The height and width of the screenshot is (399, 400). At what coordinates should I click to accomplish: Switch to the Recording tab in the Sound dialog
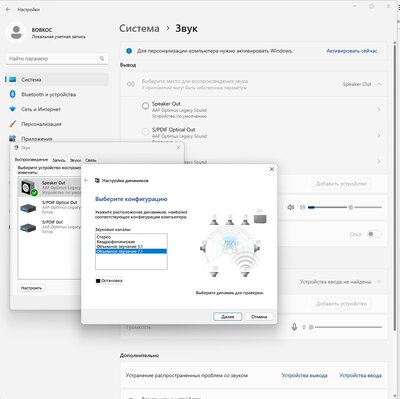pos(59,160)
